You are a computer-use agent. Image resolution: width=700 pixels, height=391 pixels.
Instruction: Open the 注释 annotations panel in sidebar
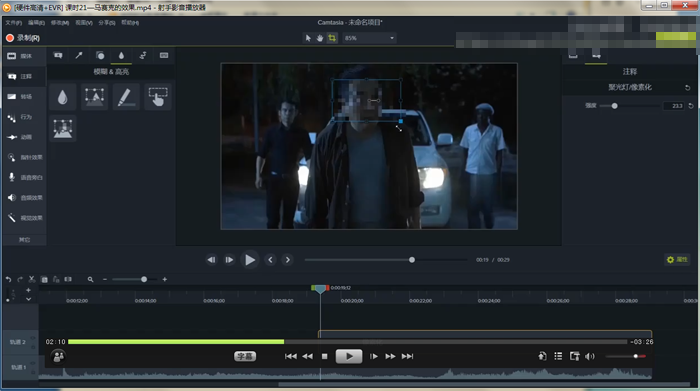[x=24, y=76]
